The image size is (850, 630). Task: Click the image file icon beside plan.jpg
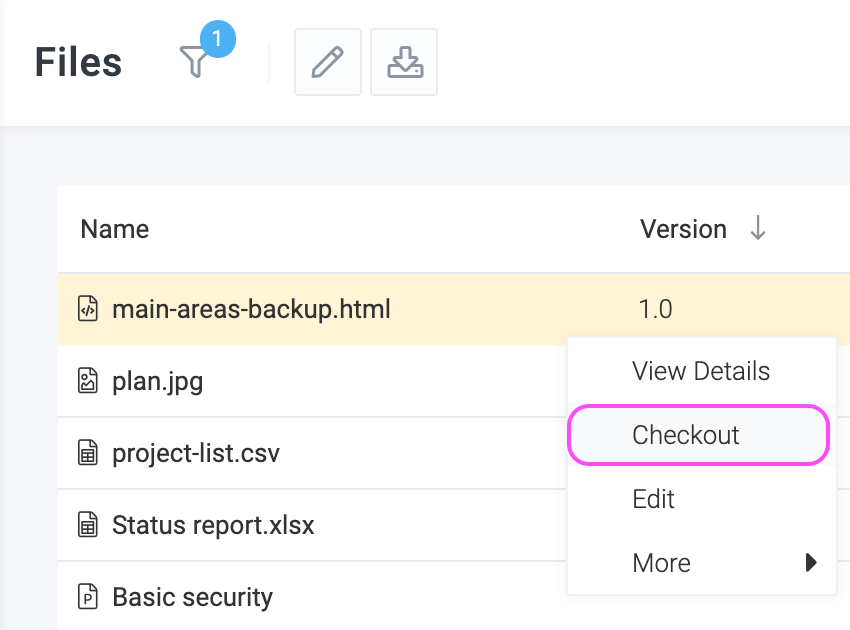pyautogui.click(x=87, y=381)
